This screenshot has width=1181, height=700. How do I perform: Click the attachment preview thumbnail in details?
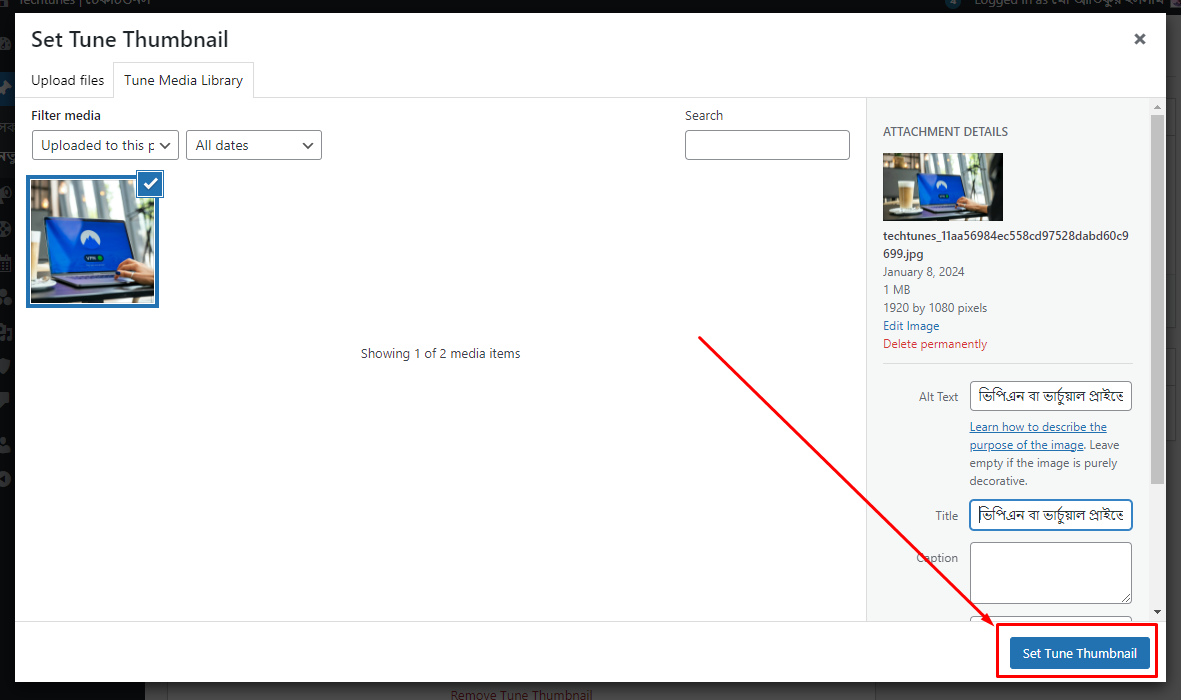click(x=942, y=187)
